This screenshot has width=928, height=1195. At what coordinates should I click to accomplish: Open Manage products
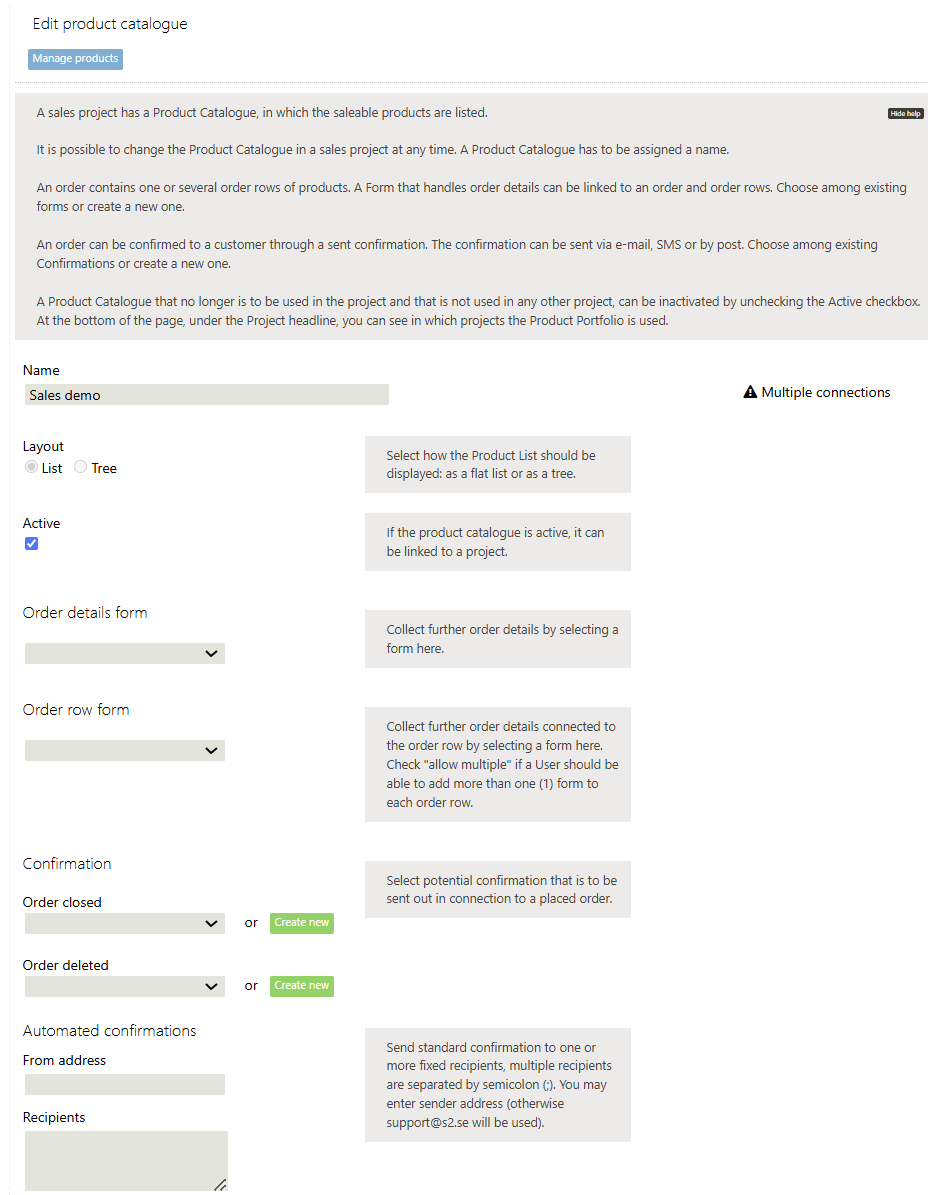(75, 59)
